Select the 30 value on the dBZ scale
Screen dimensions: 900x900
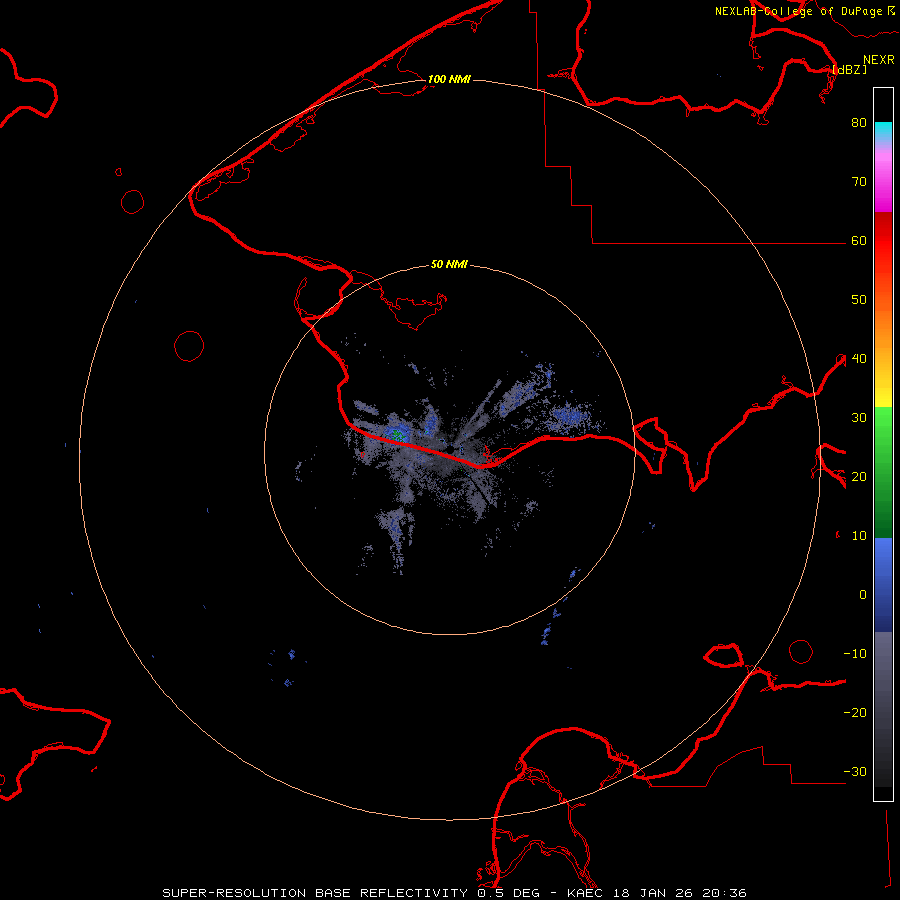(859, 418)
